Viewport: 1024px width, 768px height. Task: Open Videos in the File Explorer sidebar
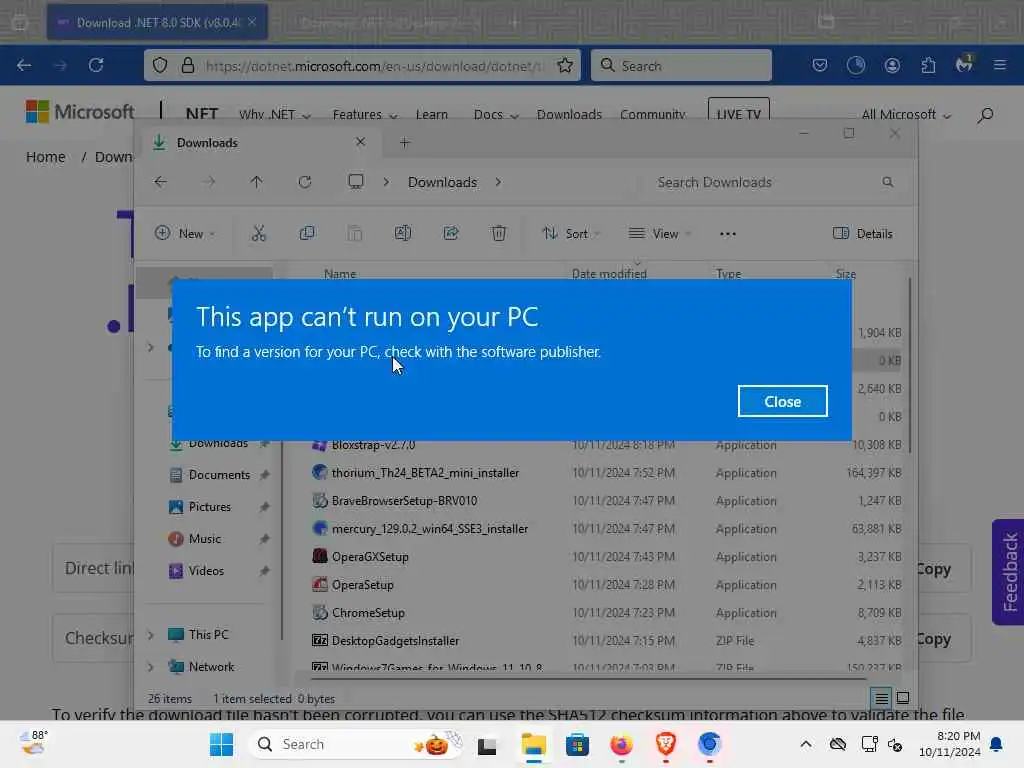(x=206, y=571)
